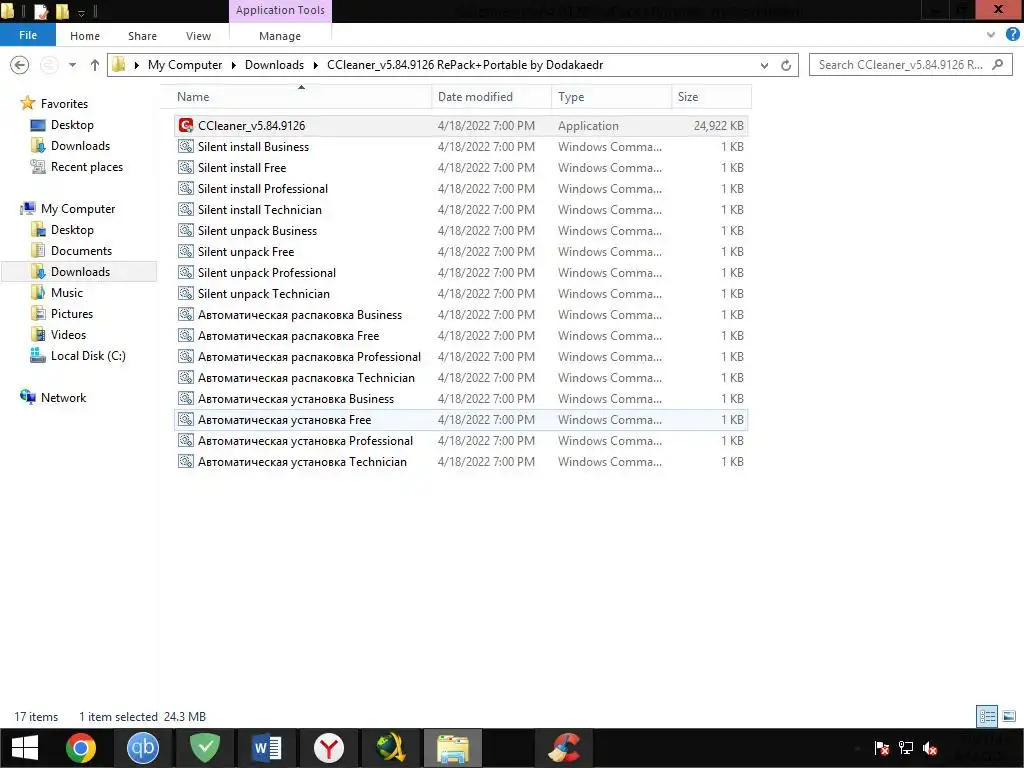
Task: Open the Share ribbon tab
Action: click(142, 36)
